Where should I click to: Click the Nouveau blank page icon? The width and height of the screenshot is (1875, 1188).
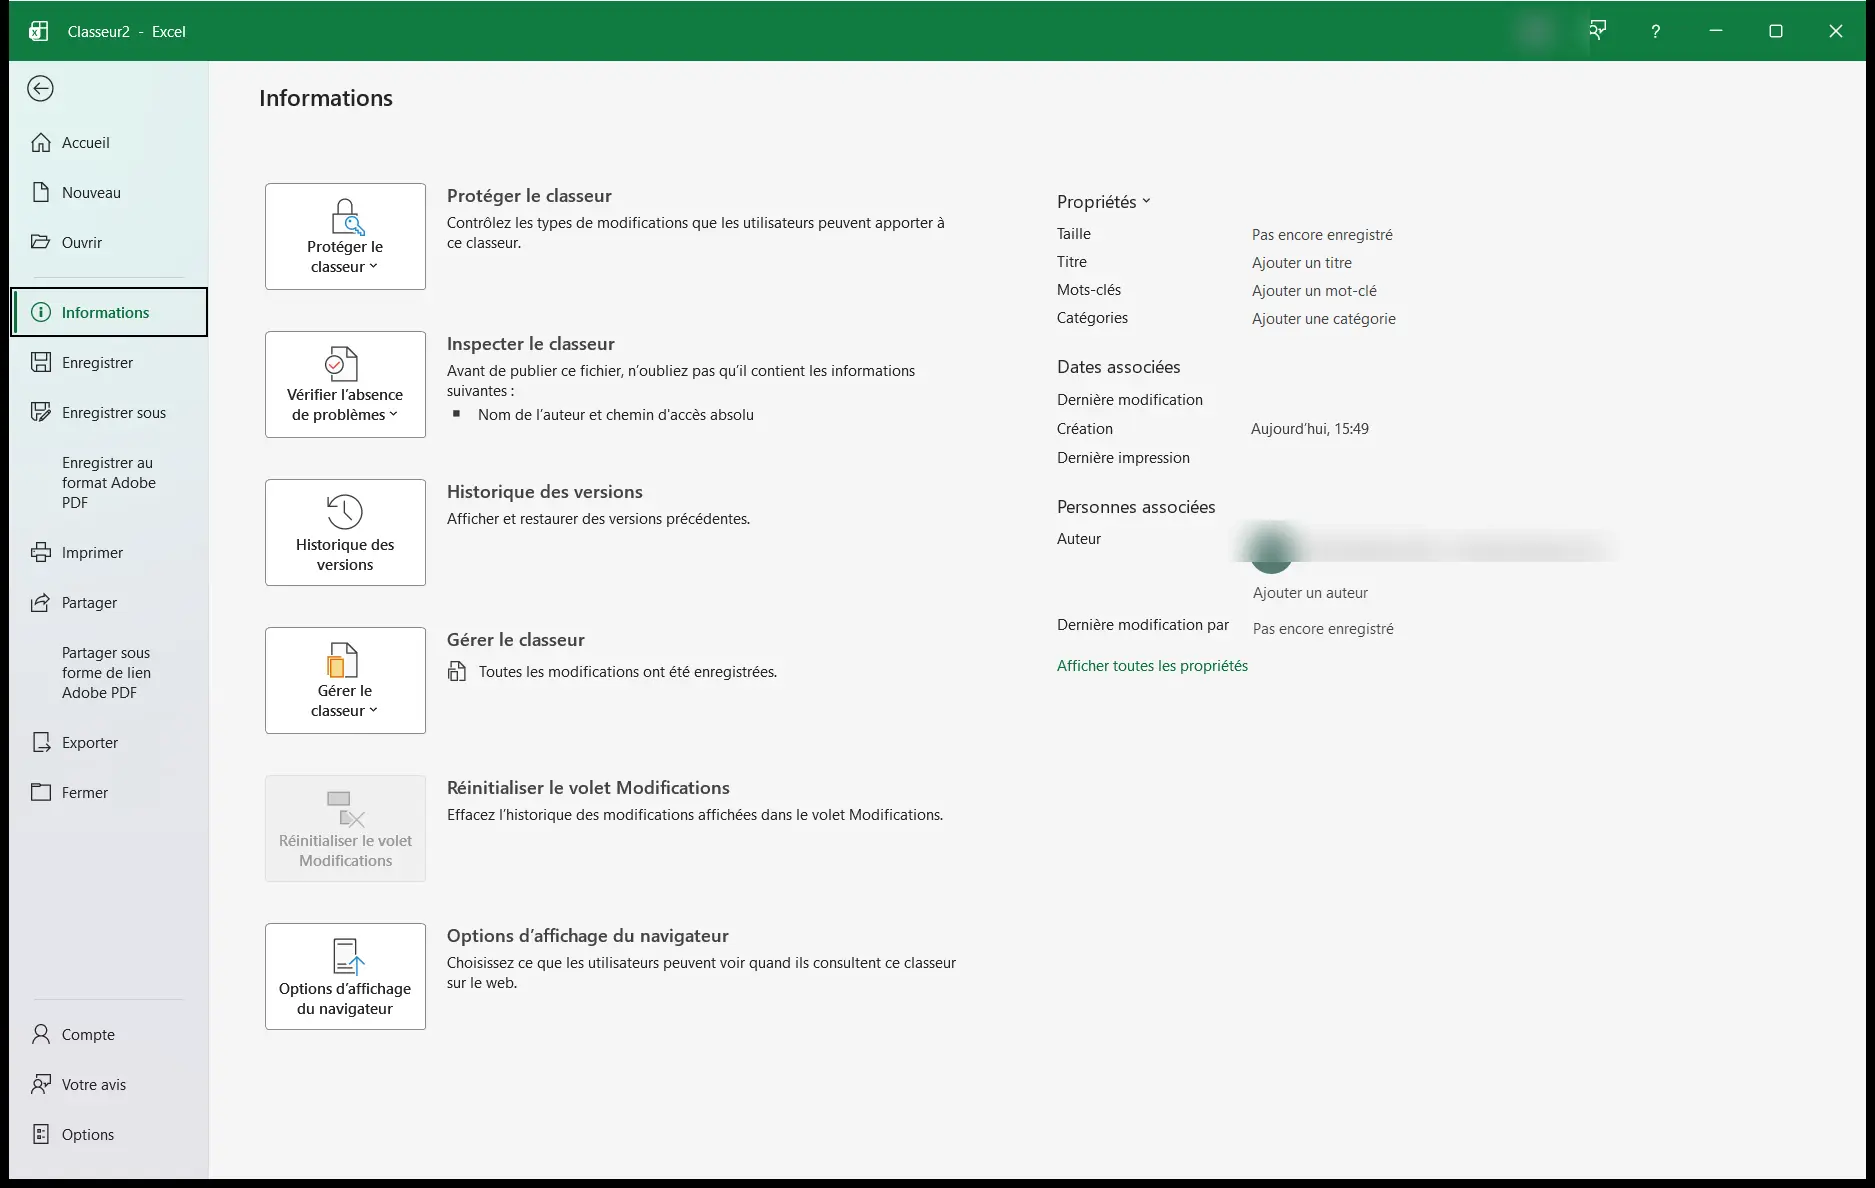tap(41, 192)
